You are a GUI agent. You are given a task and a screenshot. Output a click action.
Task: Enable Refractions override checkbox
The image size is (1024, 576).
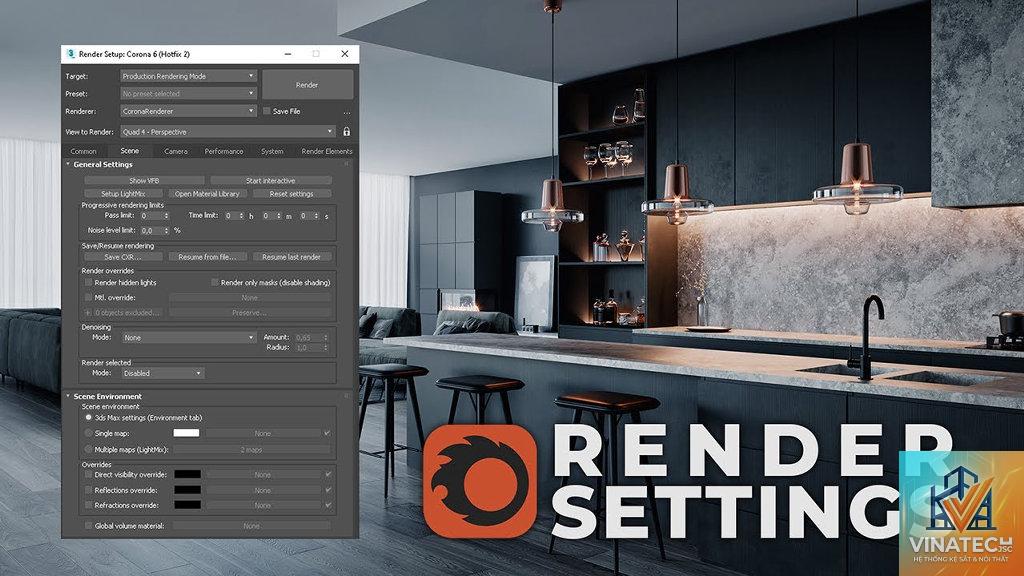(x=88, y=505)
